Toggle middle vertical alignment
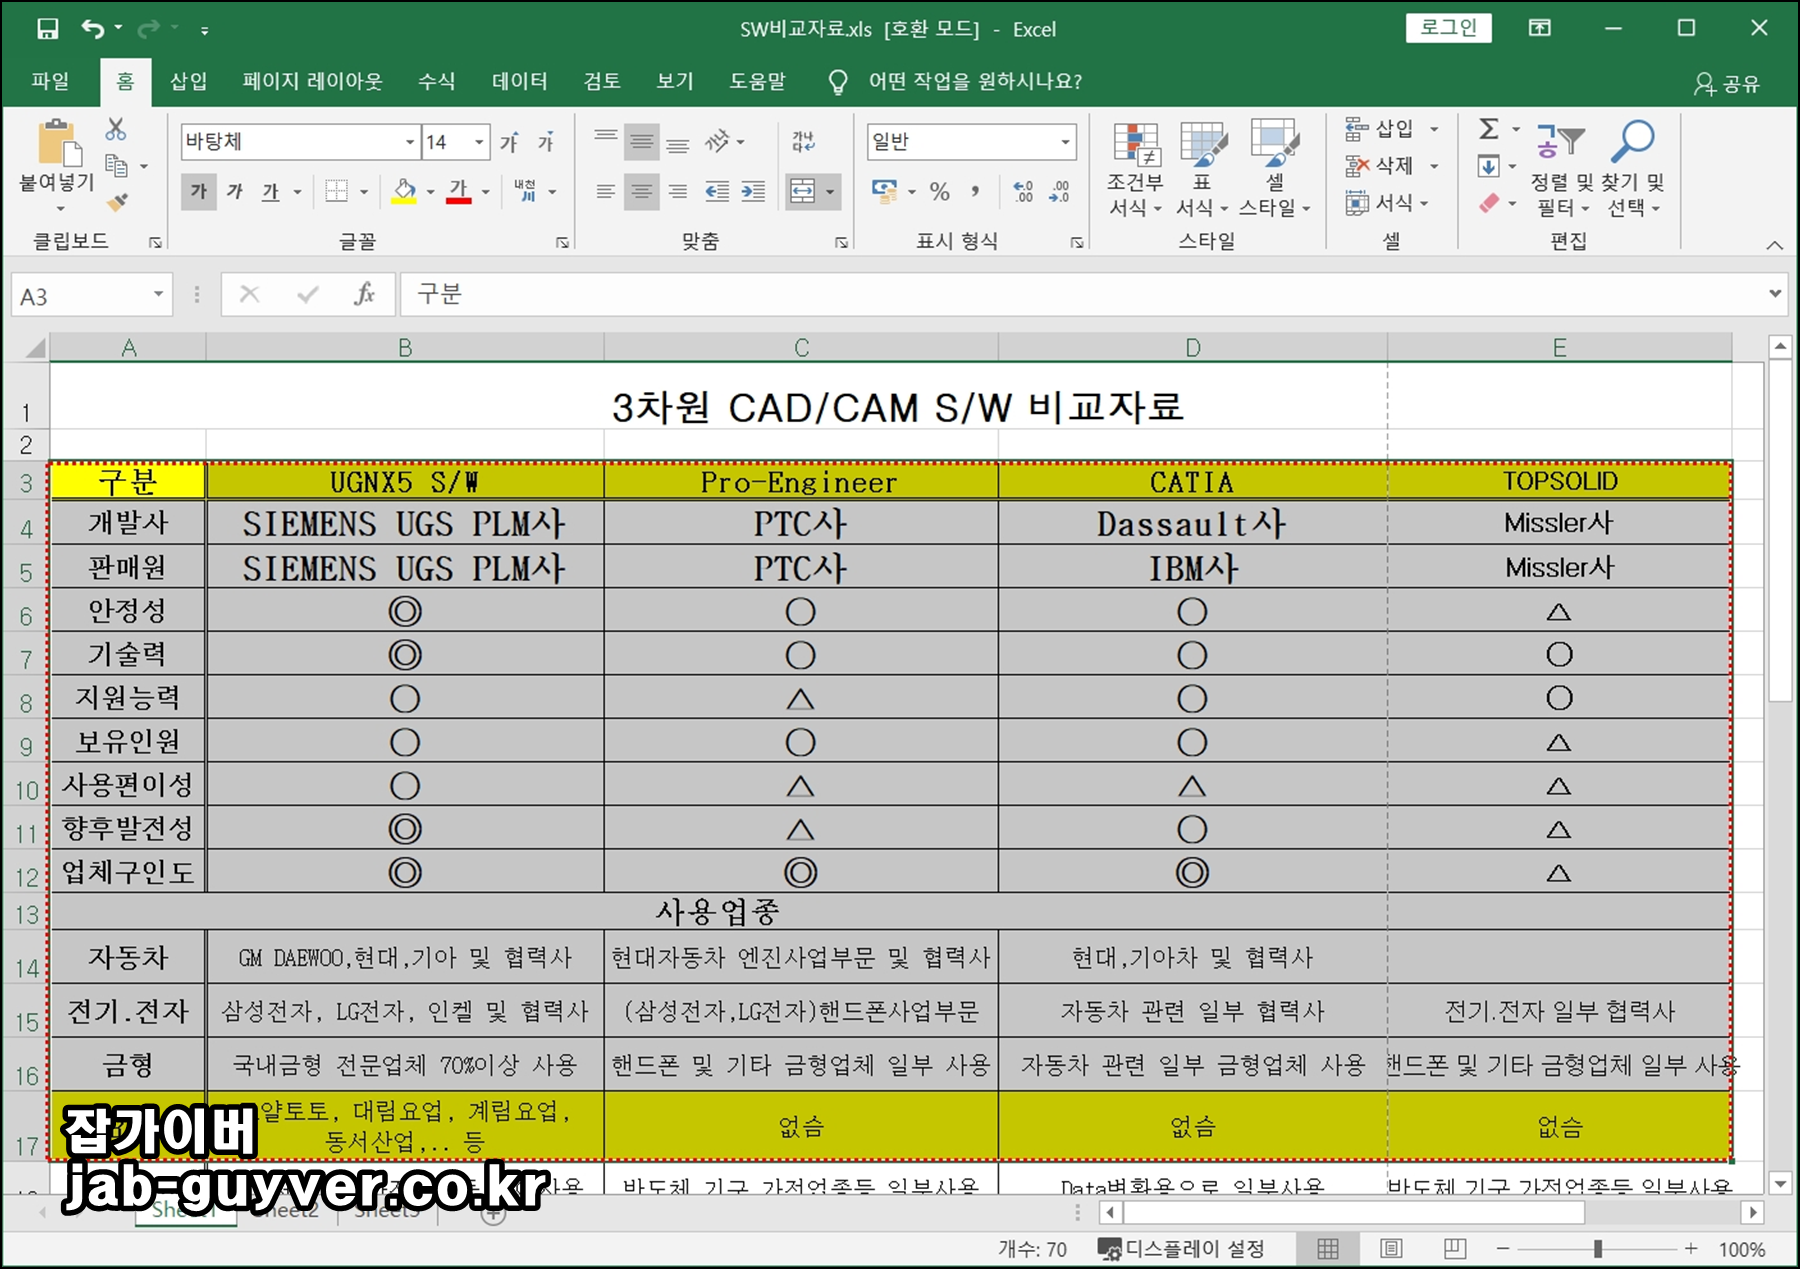The image size is (1800, 1269). click(x=642, y=142)
